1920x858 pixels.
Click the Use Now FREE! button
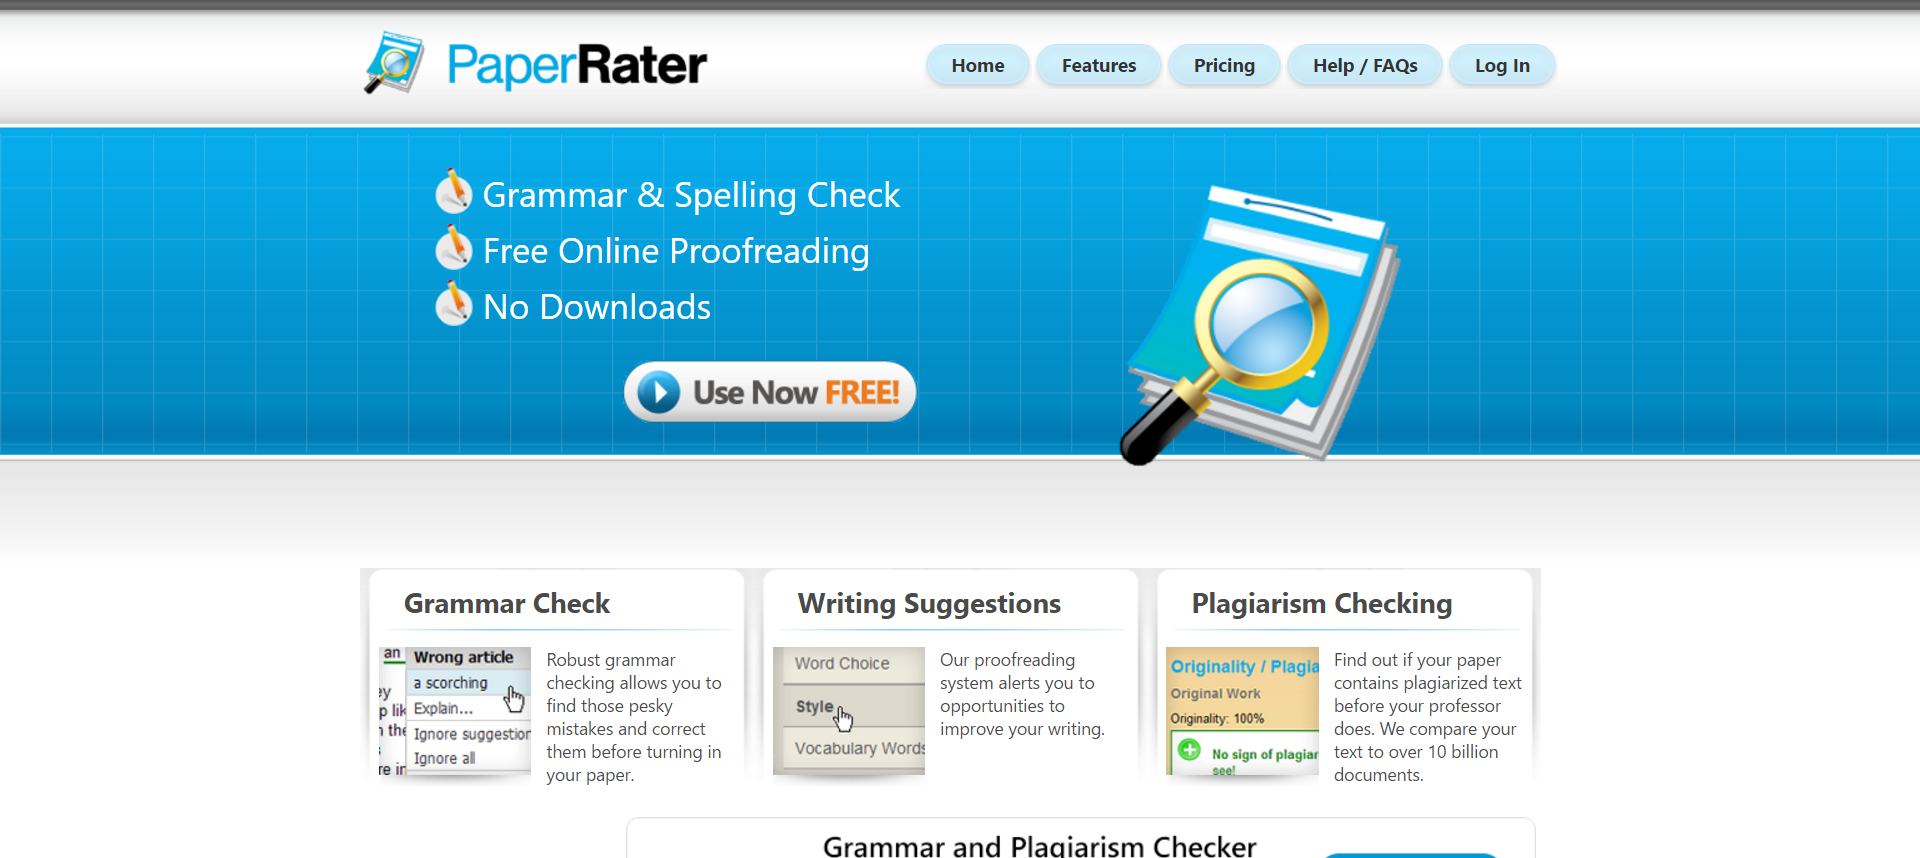point(770,392)
